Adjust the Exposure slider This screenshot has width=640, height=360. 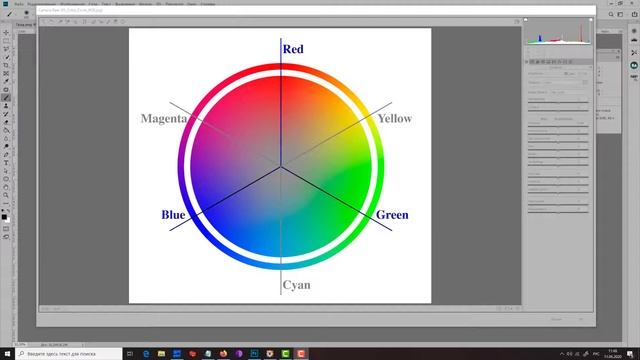point(558,126)
